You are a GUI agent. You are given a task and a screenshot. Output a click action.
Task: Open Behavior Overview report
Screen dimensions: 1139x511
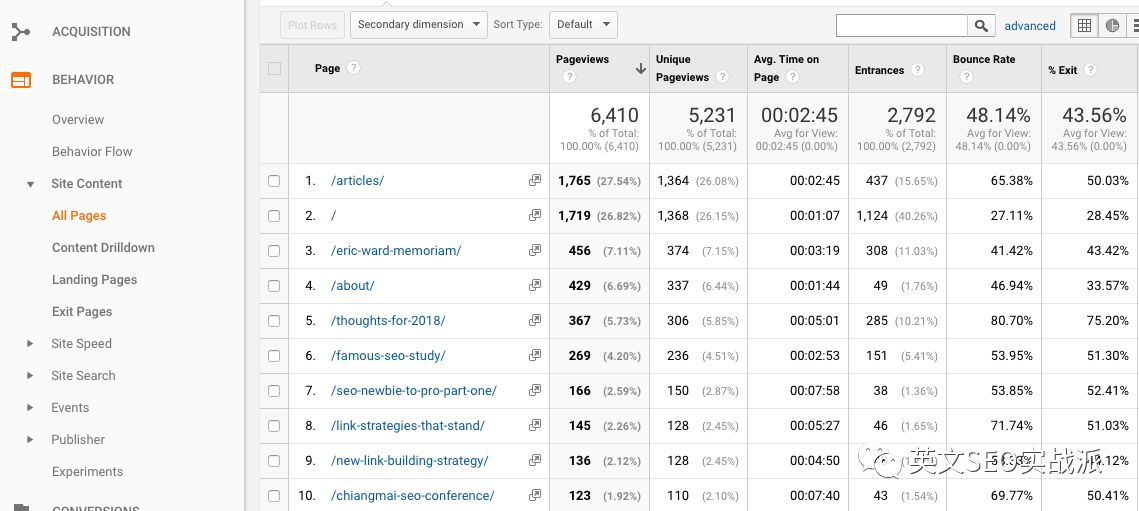pyautogui.click(x=78, y=120)
